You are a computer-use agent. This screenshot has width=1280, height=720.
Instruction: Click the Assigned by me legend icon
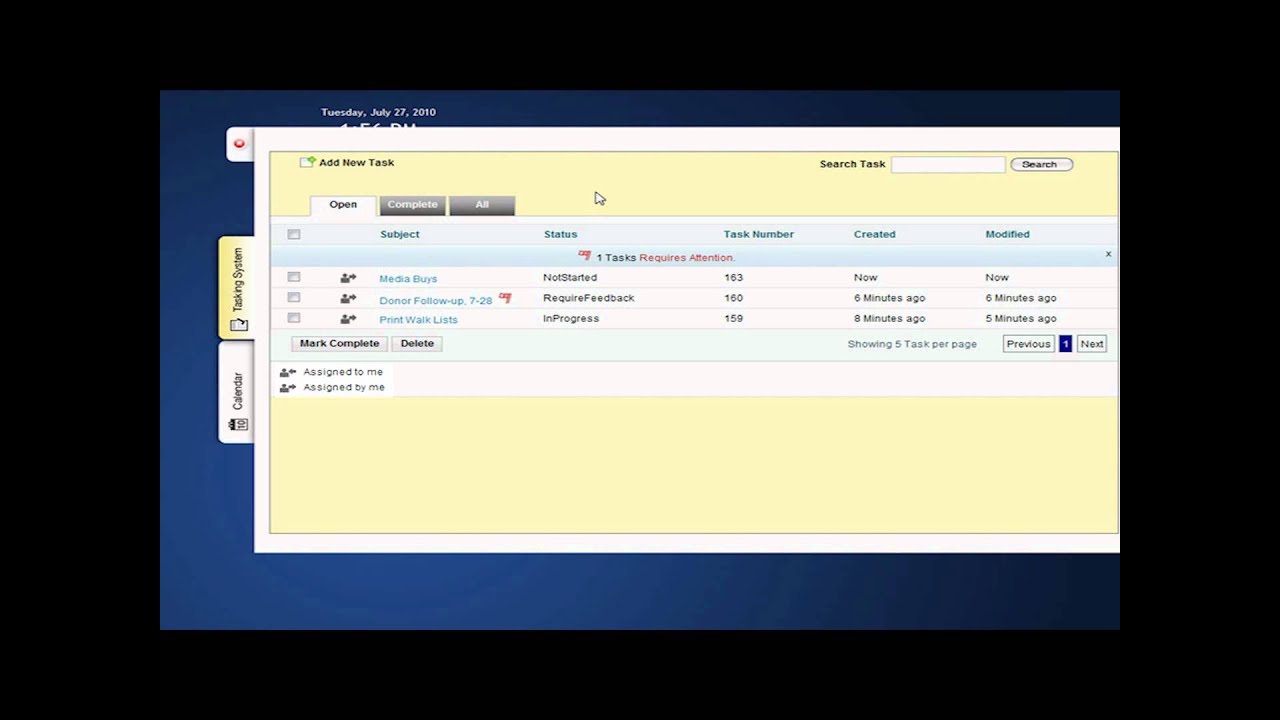[288, 387]
